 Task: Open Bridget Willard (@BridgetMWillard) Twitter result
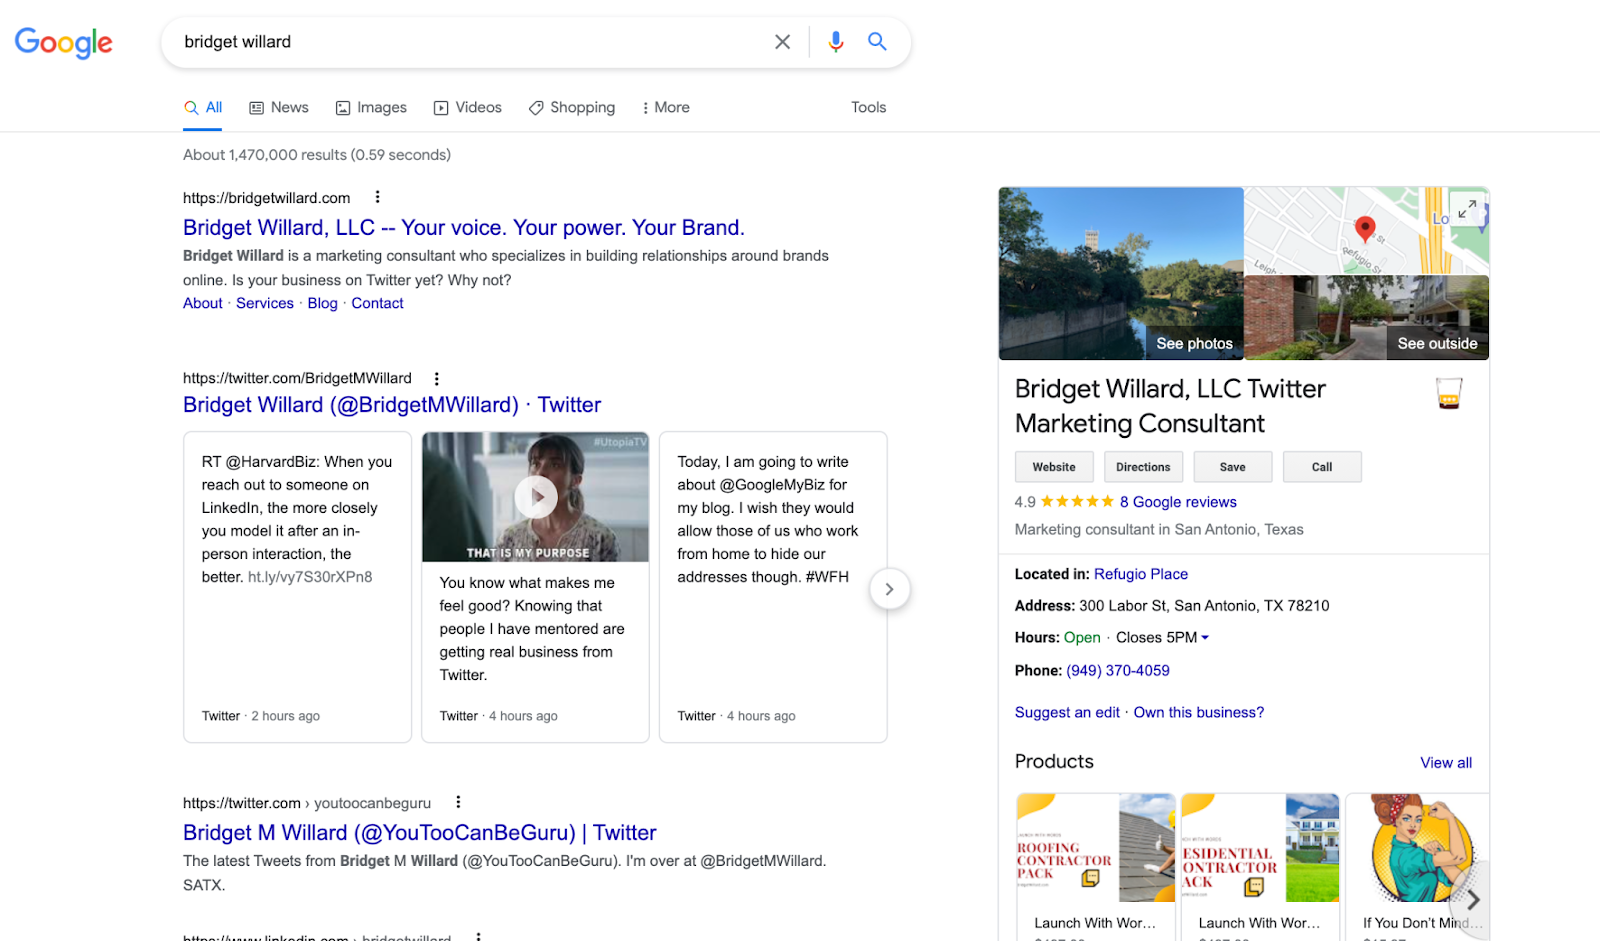[392, 405]
